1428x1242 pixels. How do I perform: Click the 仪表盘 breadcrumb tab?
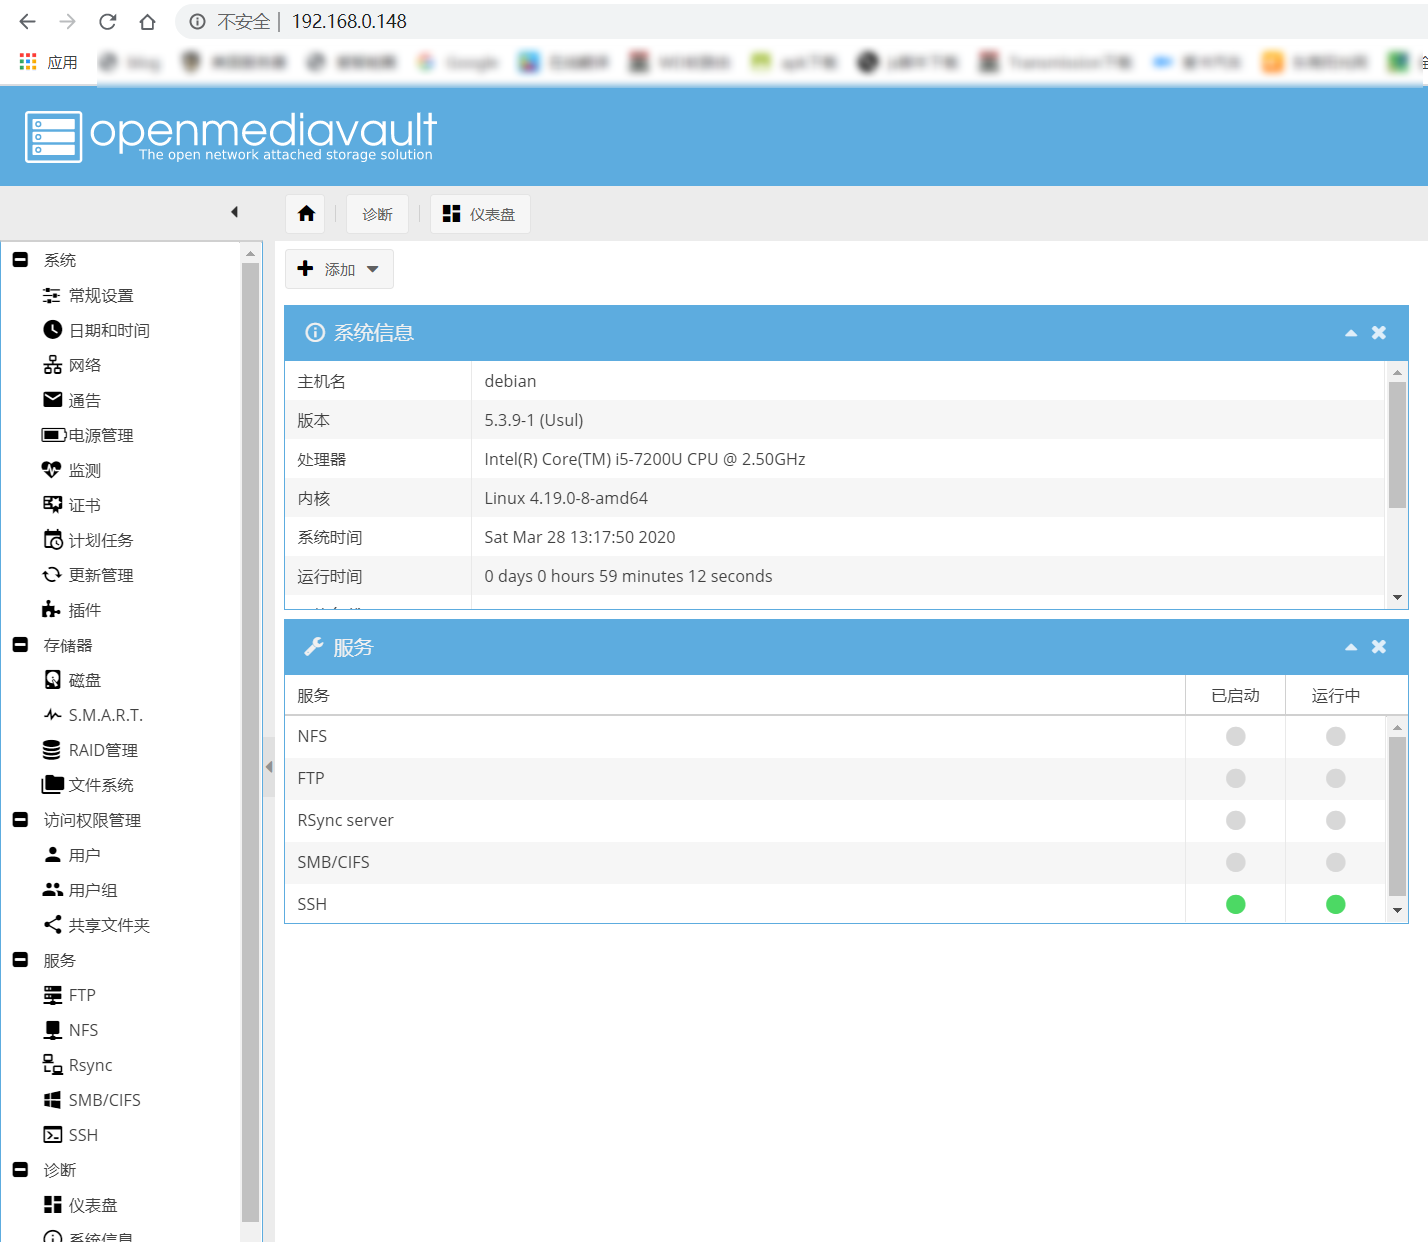click(480, 213)
